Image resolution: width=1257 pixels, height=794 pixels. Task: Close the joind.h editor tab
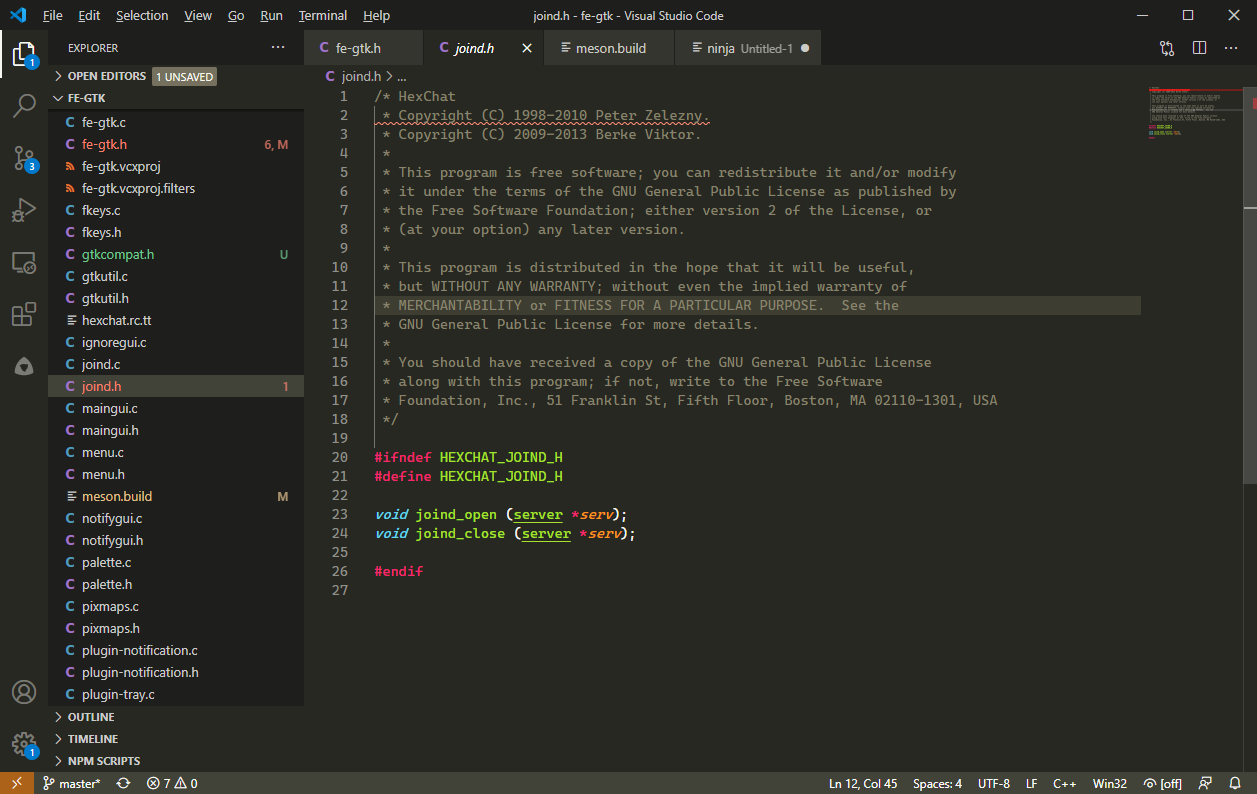526,48
